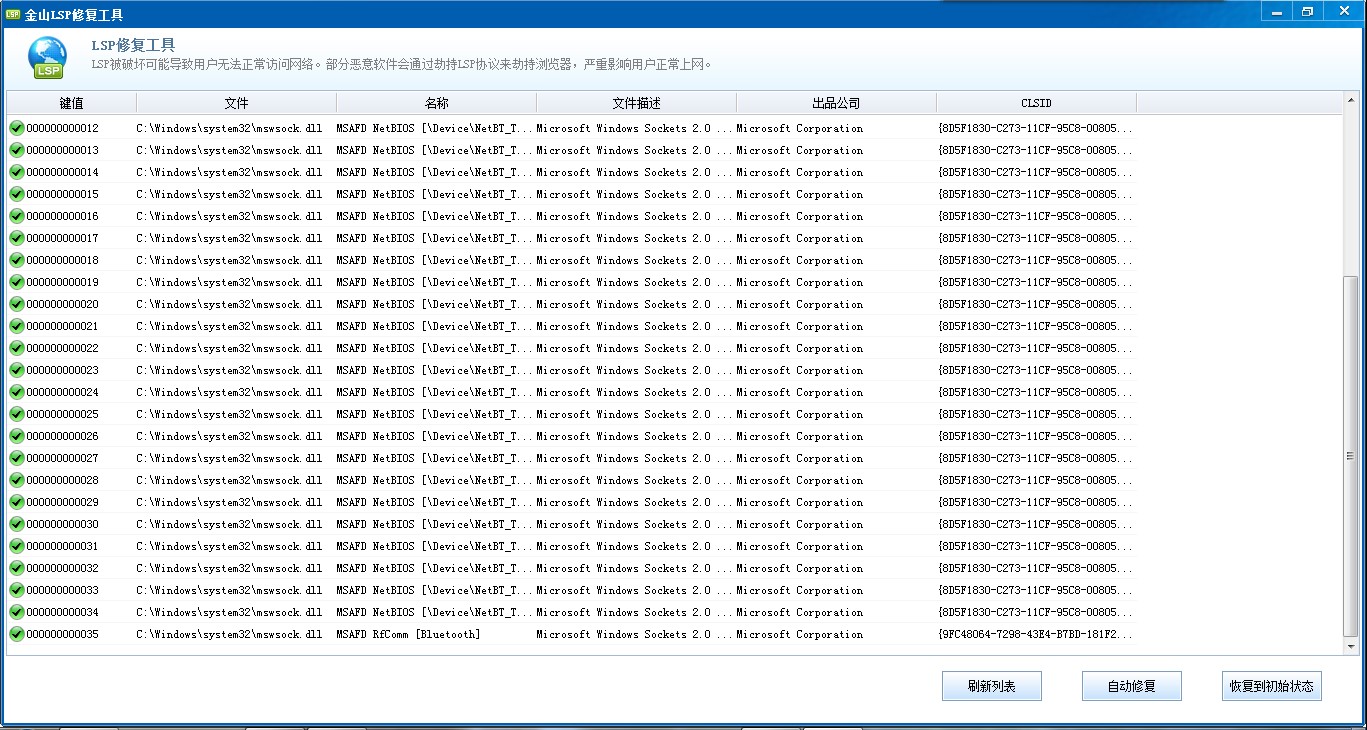This screenshot has height=730, width=1367.
Task: Sort by the 文件描述 column header
Action: (x=637, y=103)
